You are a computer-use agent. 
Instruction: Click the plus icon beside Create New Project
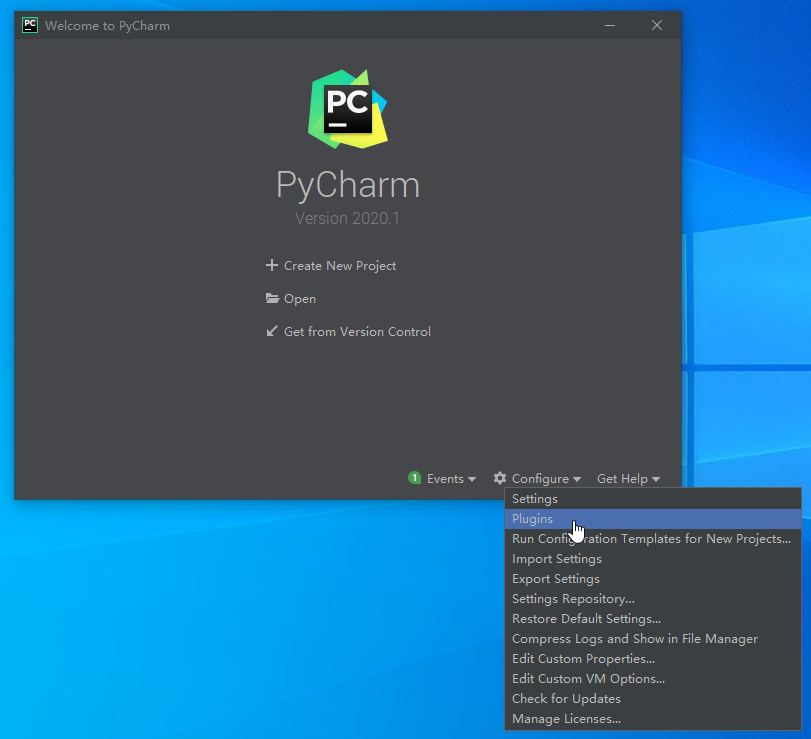[272, 265]
